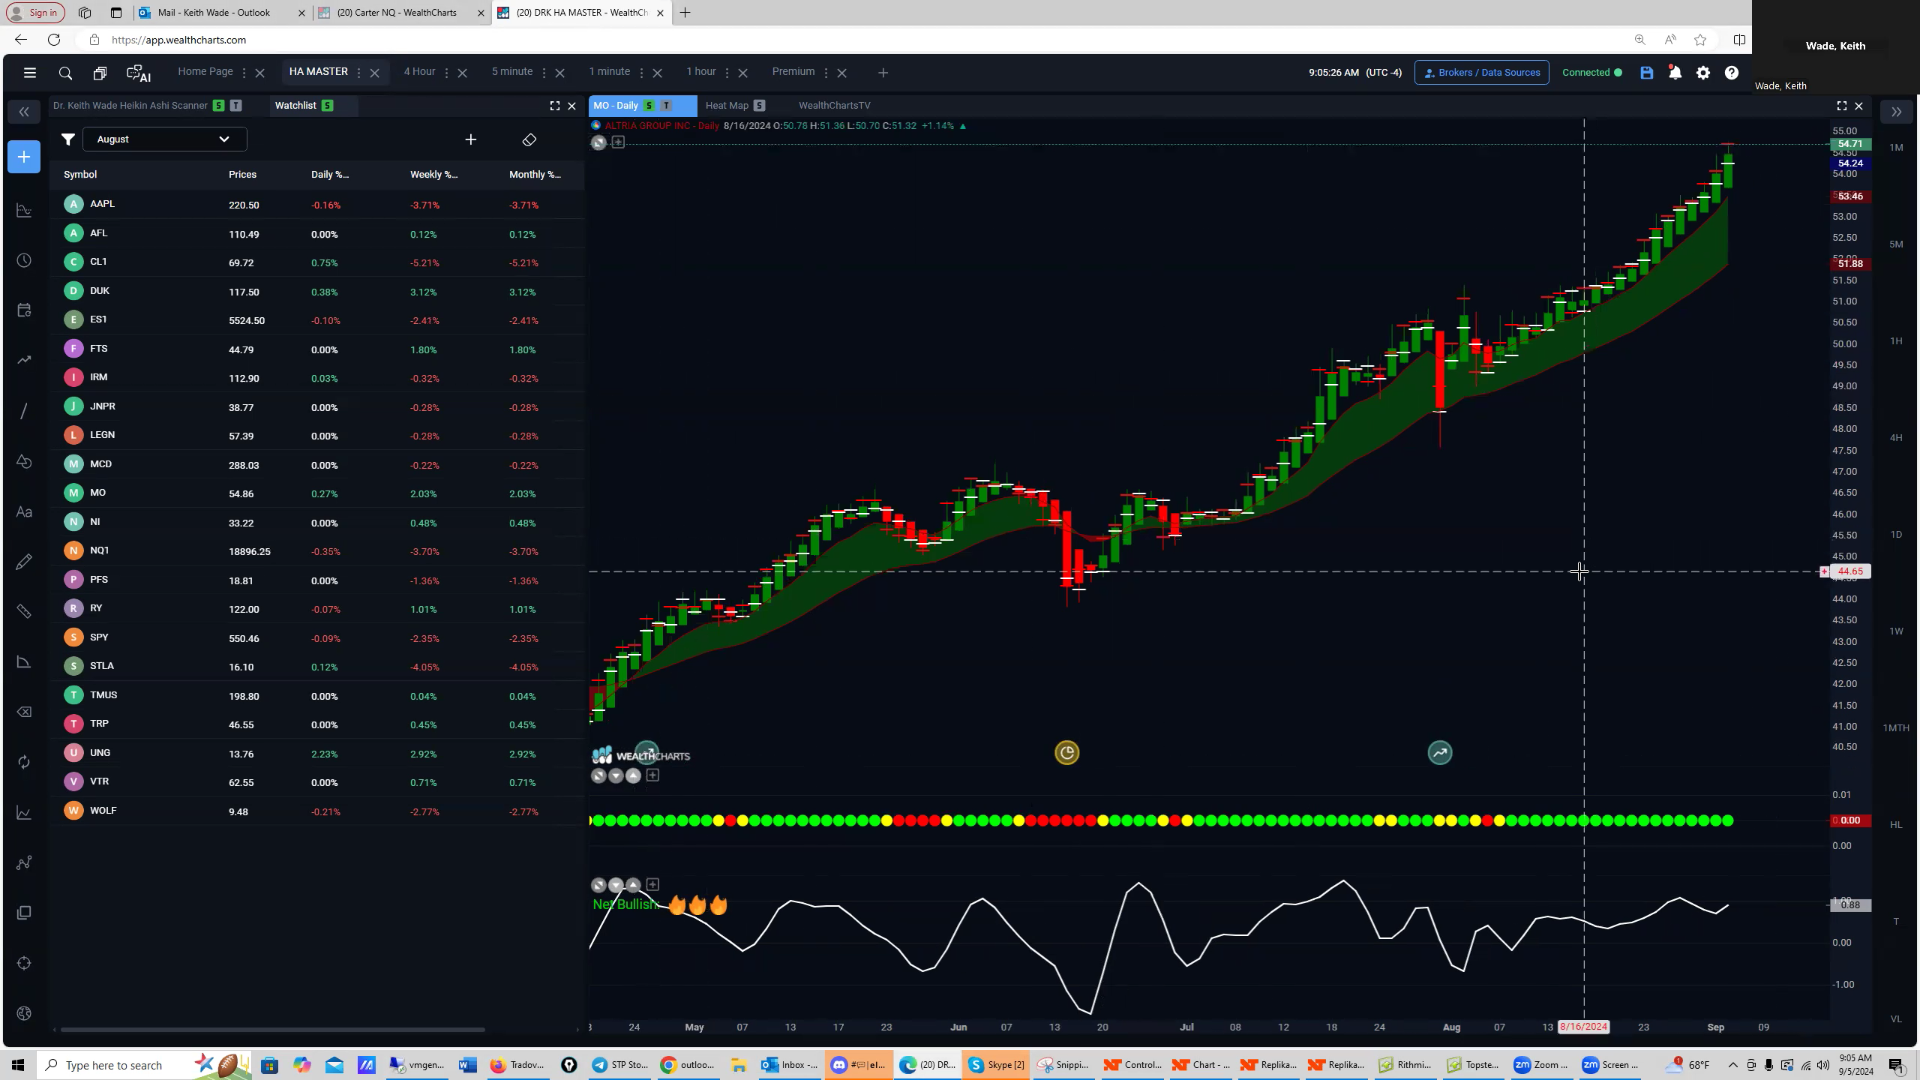Click the calendar icon in left sidebar
Image resolution: width=1920 pixels, height=1080 pixels.
(24, 310)
